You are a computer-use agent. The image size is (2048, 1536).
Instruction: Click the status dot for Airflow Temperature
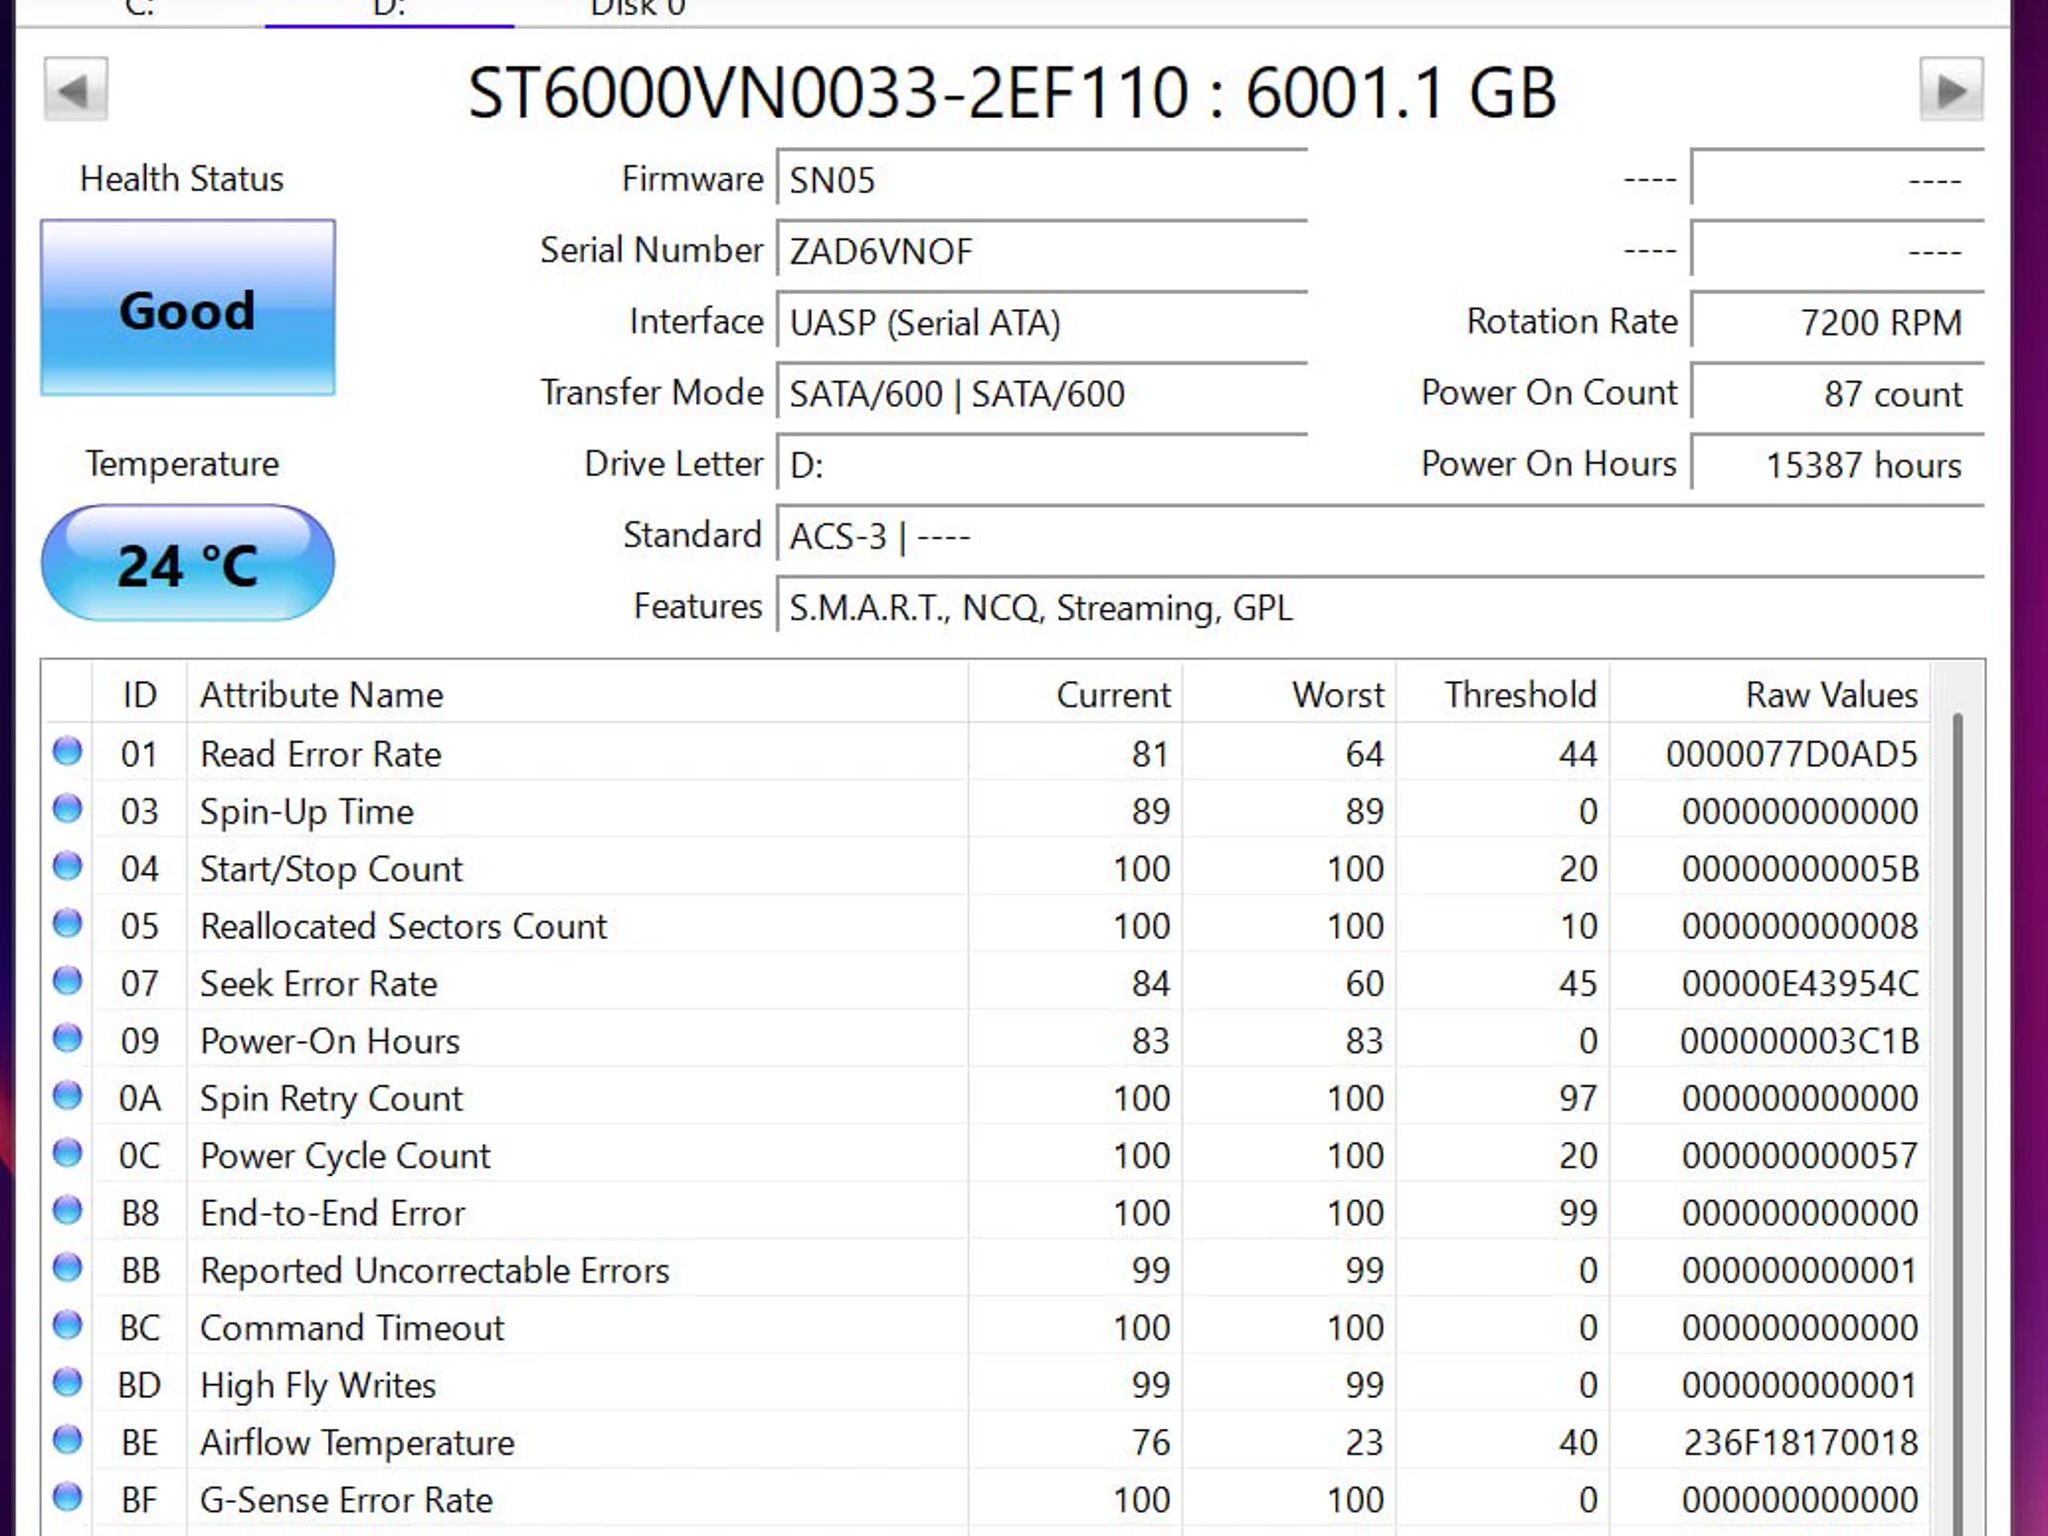pyautogui.click(x=67, y=1440)
